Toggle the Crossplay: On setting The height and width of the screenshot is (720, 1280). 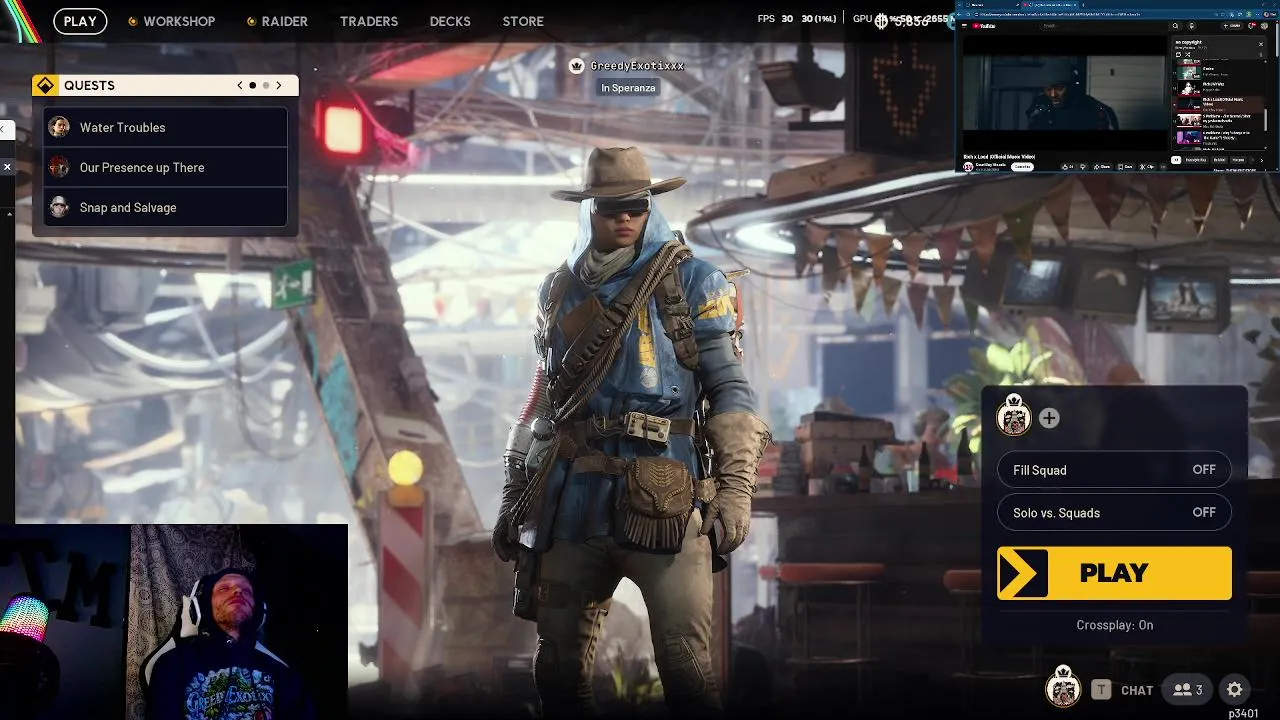[1115, 625]
